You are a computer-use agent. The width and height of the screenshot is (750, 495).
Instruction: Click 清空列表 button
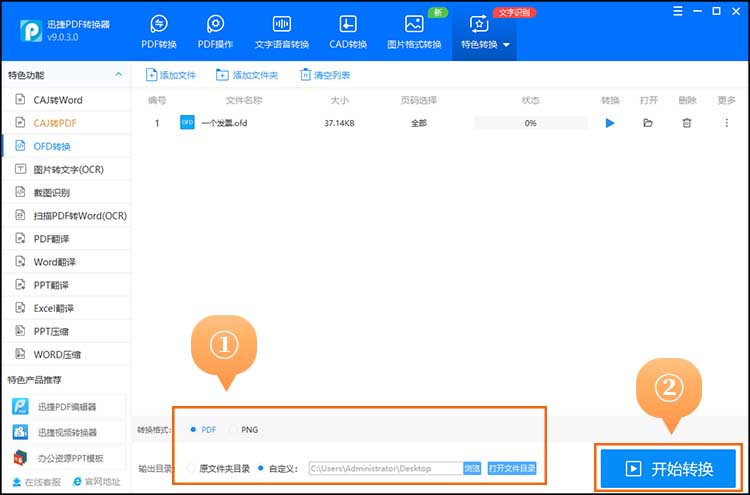pyautogui.click(x=325, y=75)
